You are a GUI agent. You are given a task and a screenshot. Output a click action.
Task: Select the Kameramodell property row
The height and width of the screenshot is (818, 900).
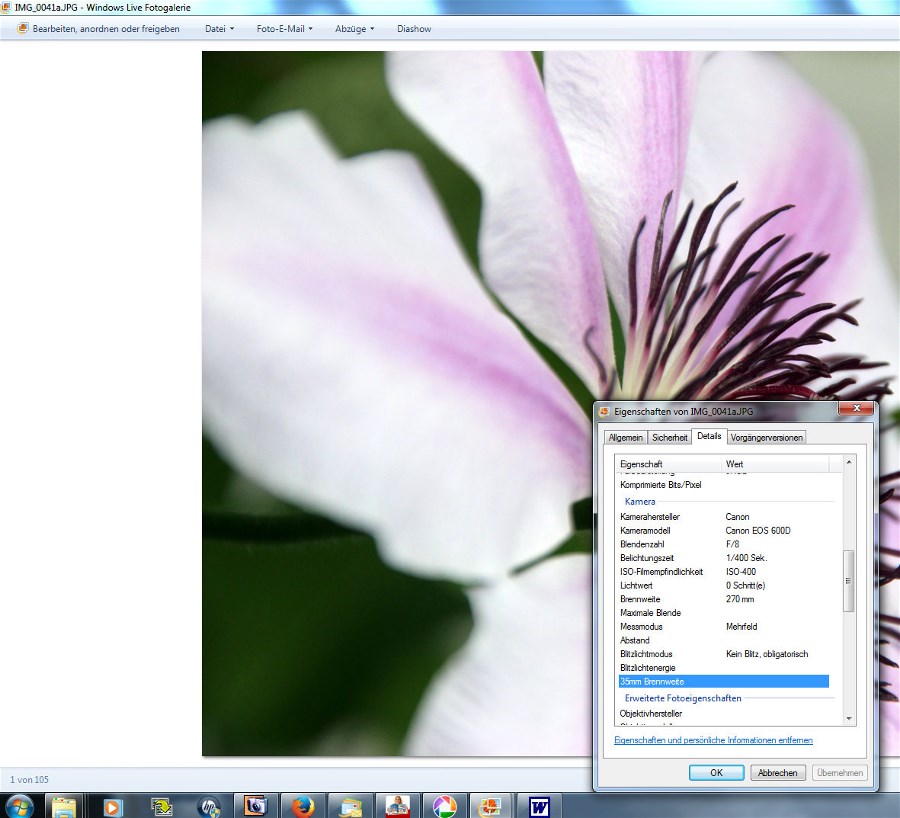724,530
